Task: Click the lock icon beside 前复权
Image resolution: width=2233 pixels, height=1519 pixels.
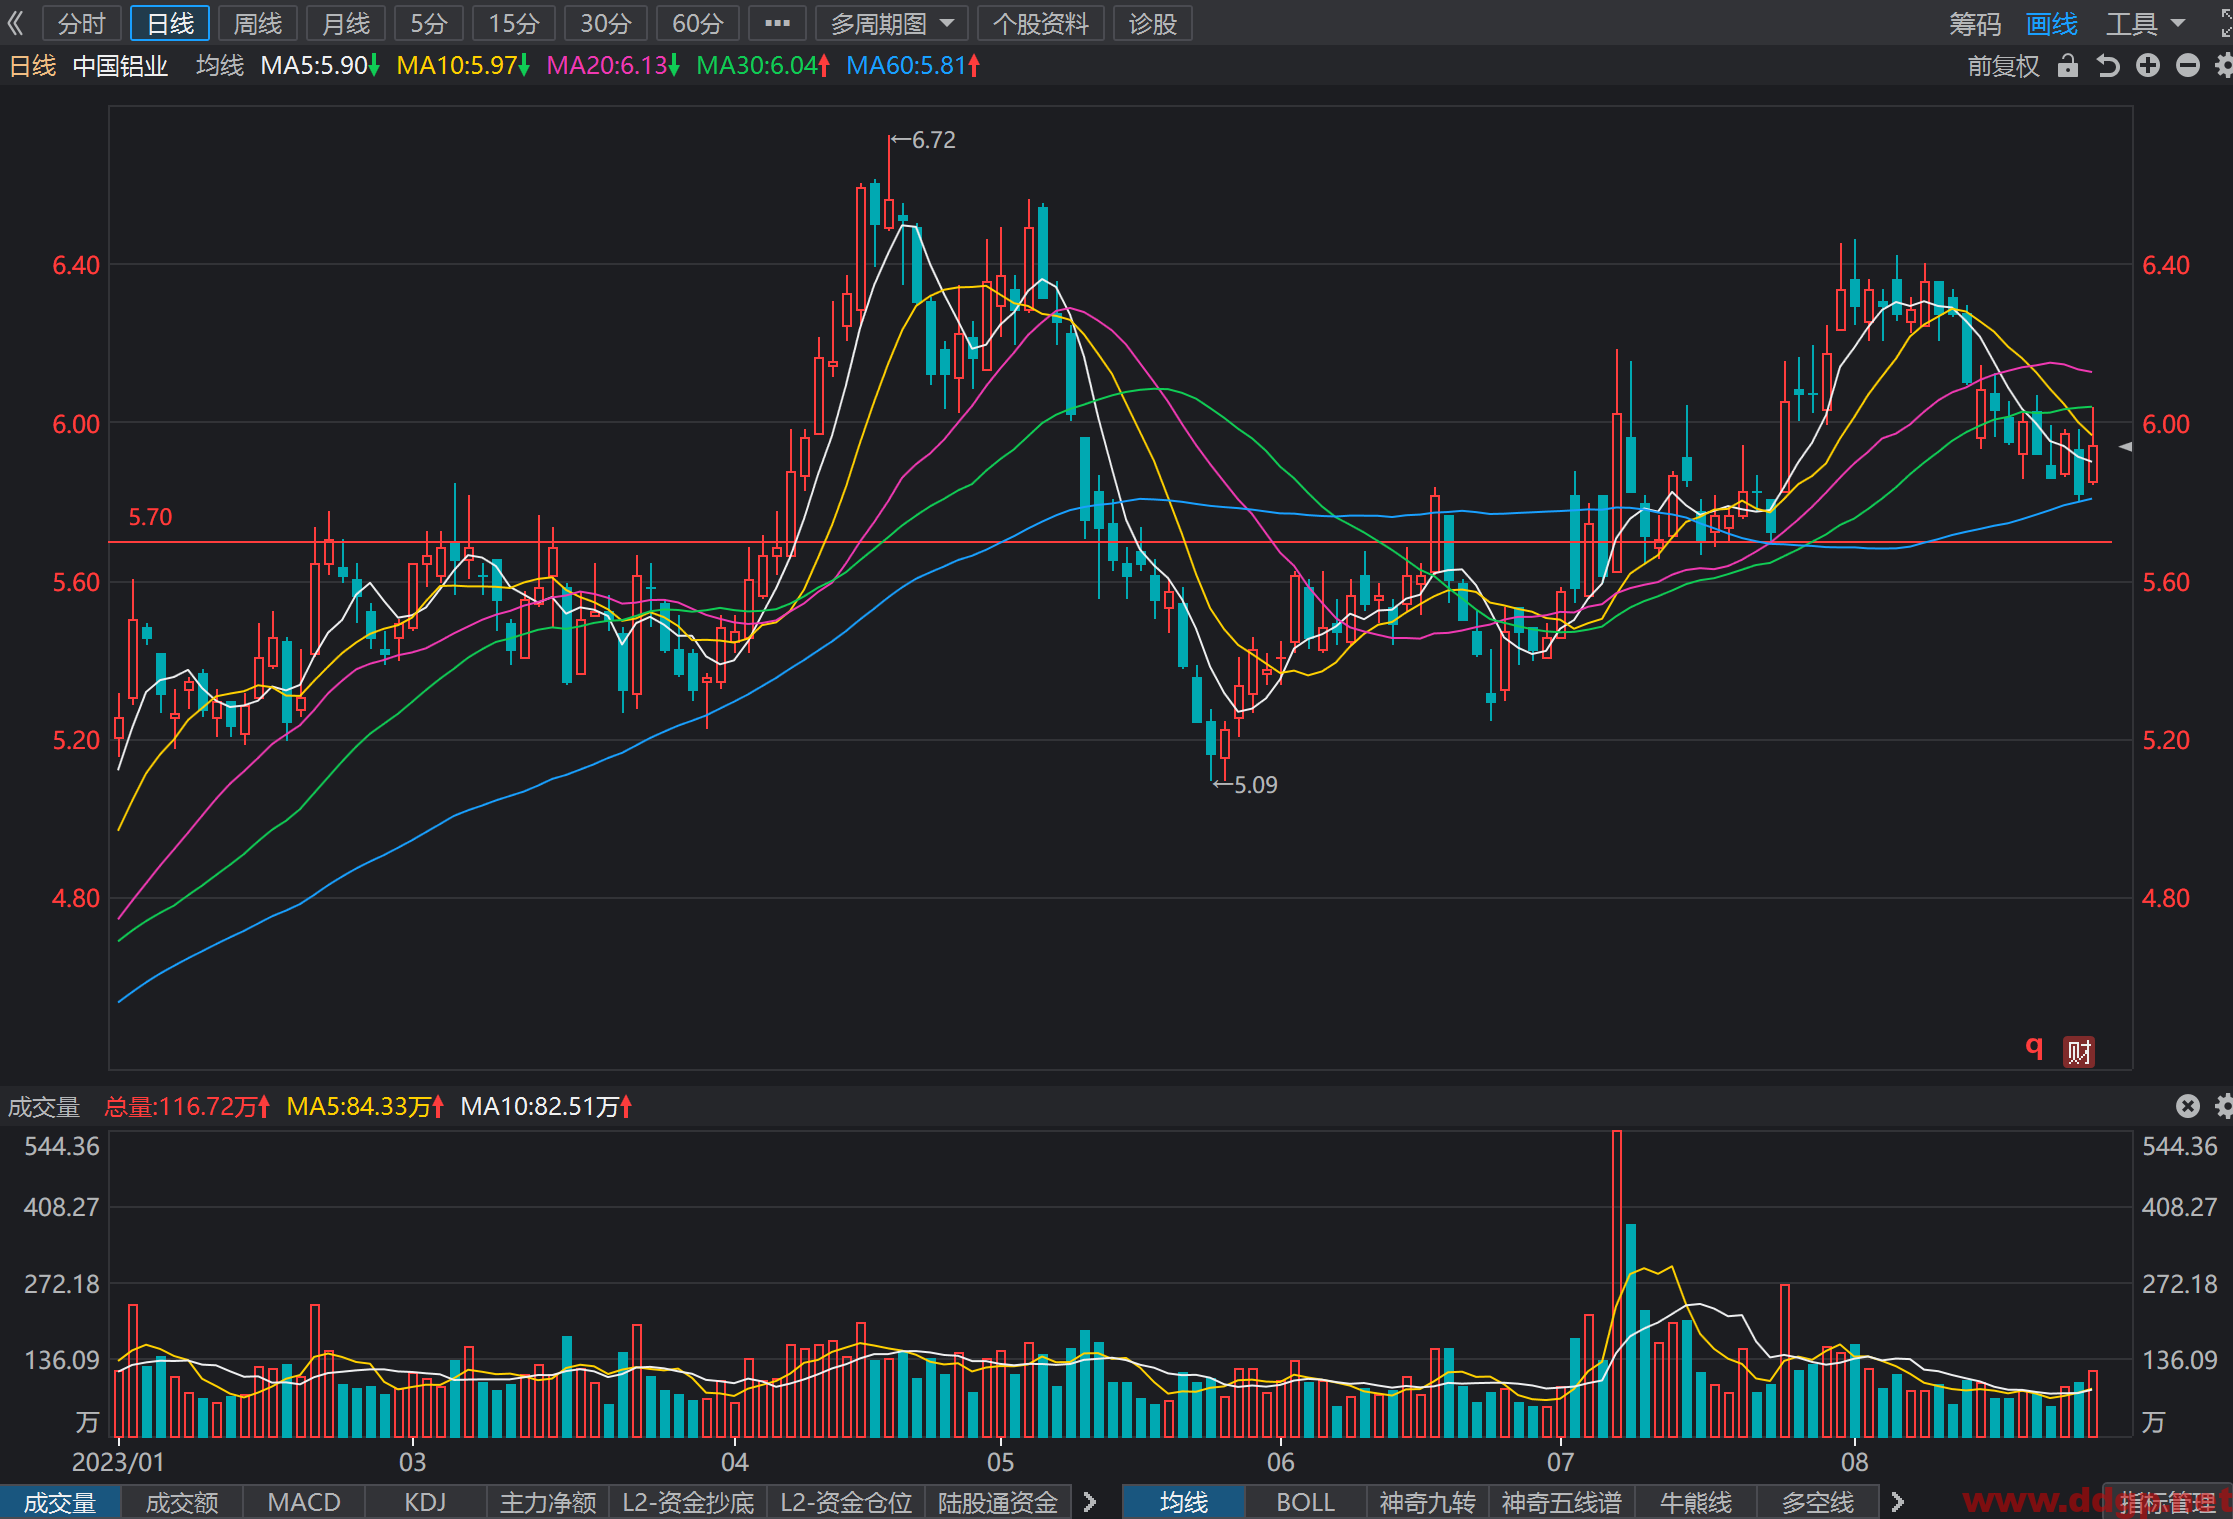Action: pos(2068,66)
